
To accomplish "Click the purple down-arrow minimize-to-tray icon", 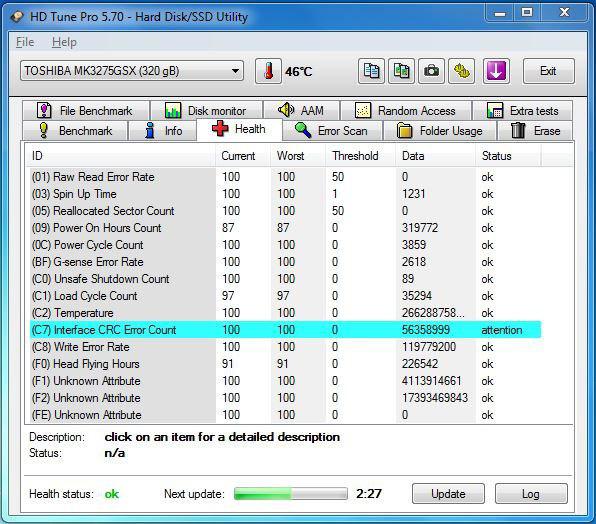I will coord(496,71).
